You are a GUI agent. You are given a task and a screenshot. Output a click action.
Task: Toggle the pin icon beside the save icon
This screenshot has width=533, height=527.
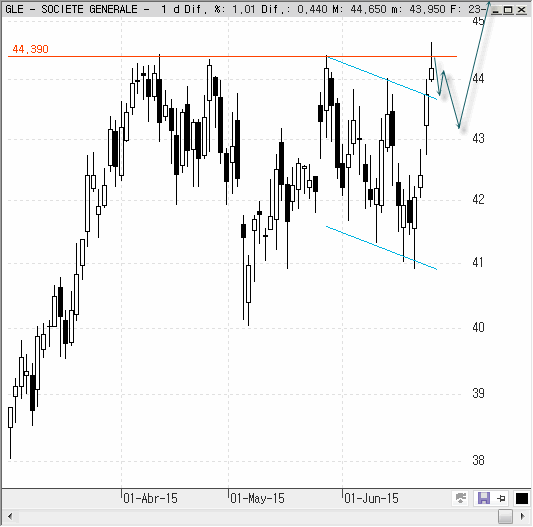pos(501,499)
